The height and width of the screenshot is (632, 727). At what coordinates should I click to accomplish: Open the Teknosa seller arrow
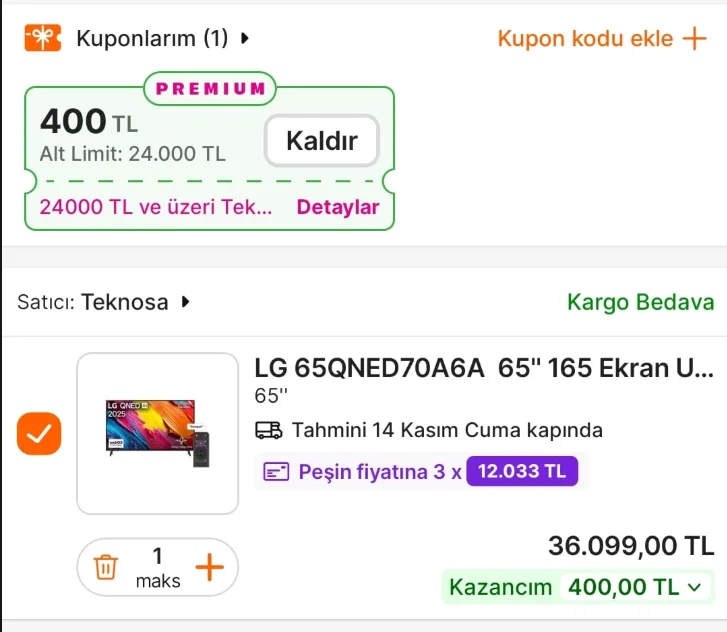coord(185,302)
